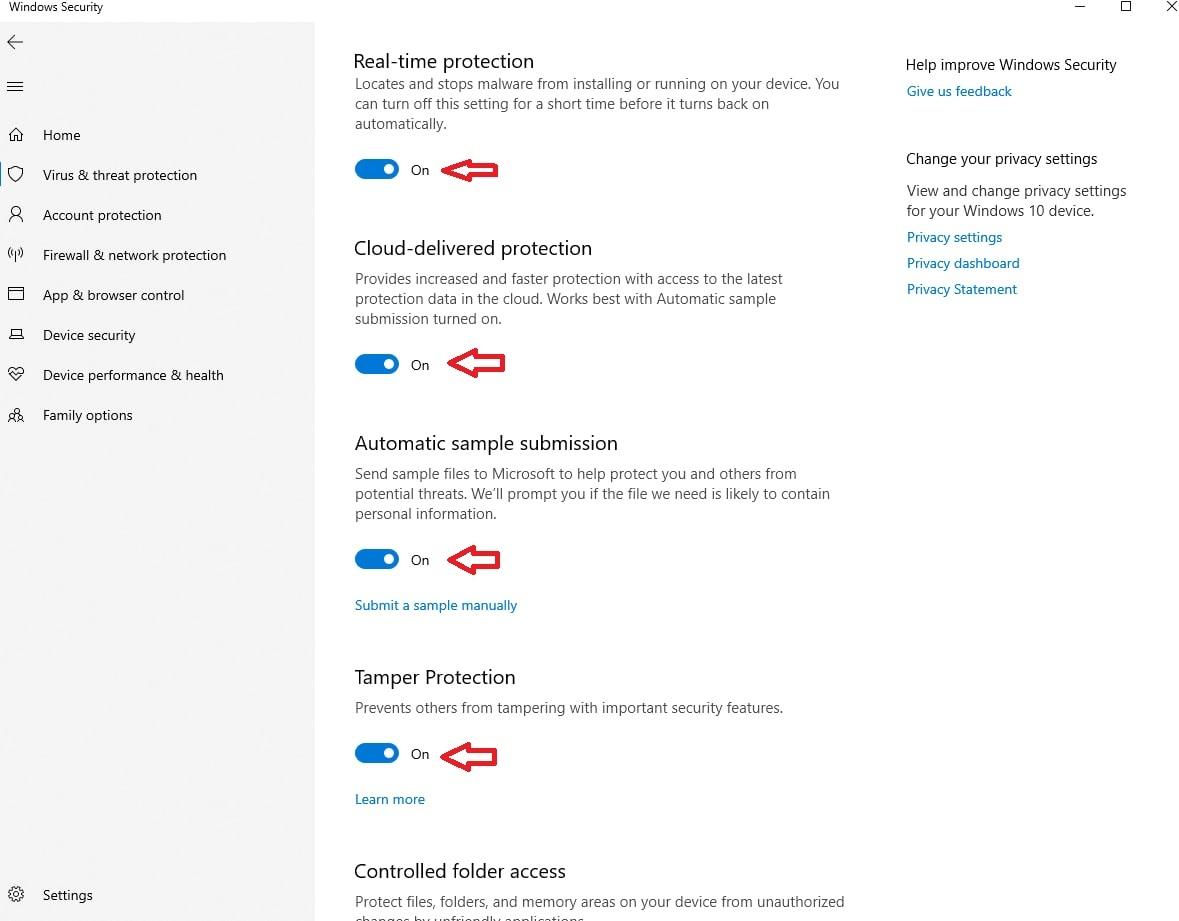Turn off Real-time protection toggle
Screen dimensions: 1179x921
[x=377, y=170]
